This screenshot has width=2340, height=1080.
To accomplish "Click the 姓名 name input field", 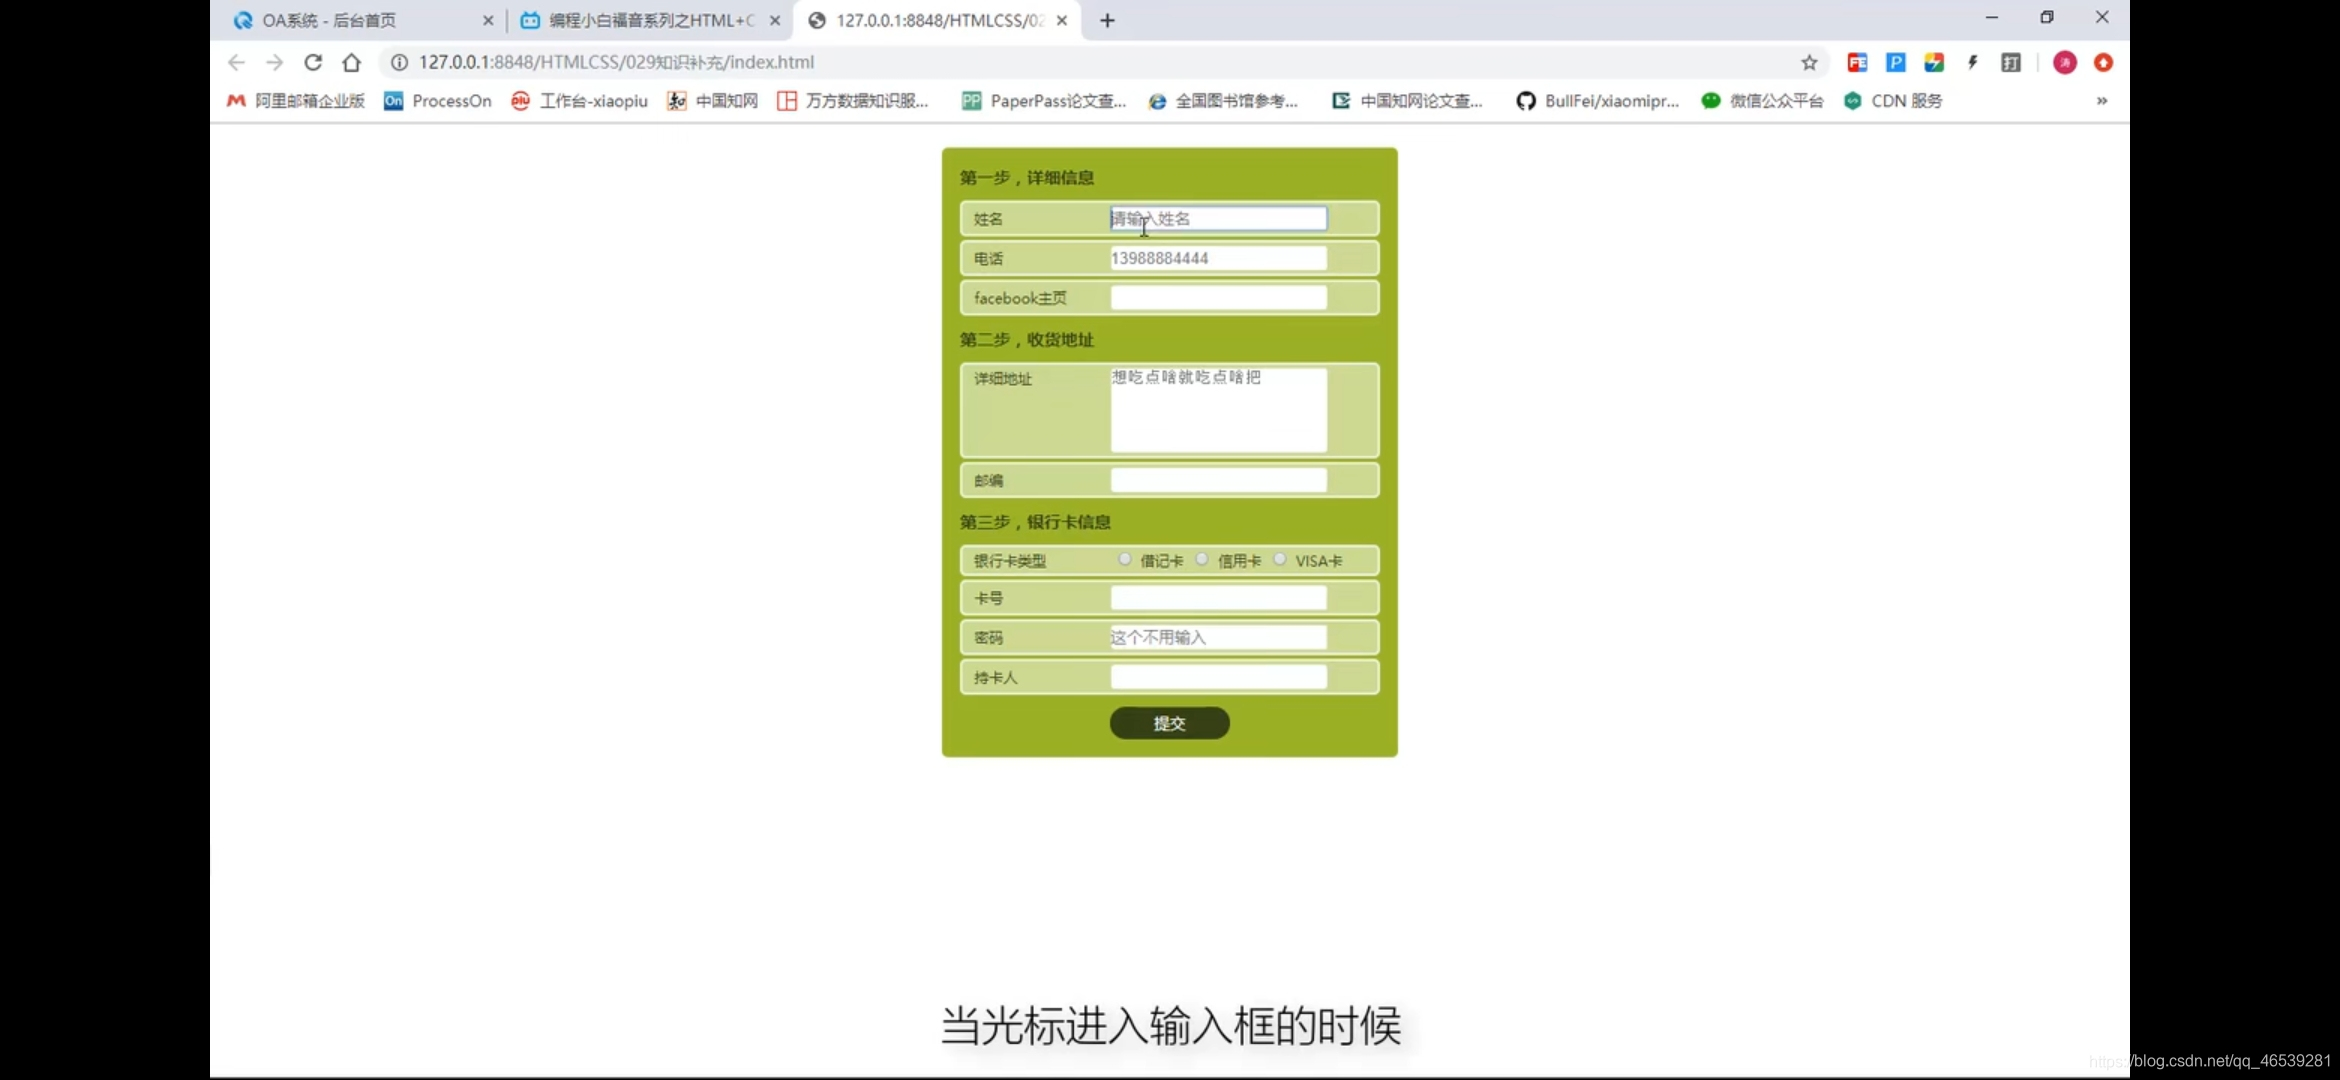I will pyautogui.click(x=1218, y=219).
